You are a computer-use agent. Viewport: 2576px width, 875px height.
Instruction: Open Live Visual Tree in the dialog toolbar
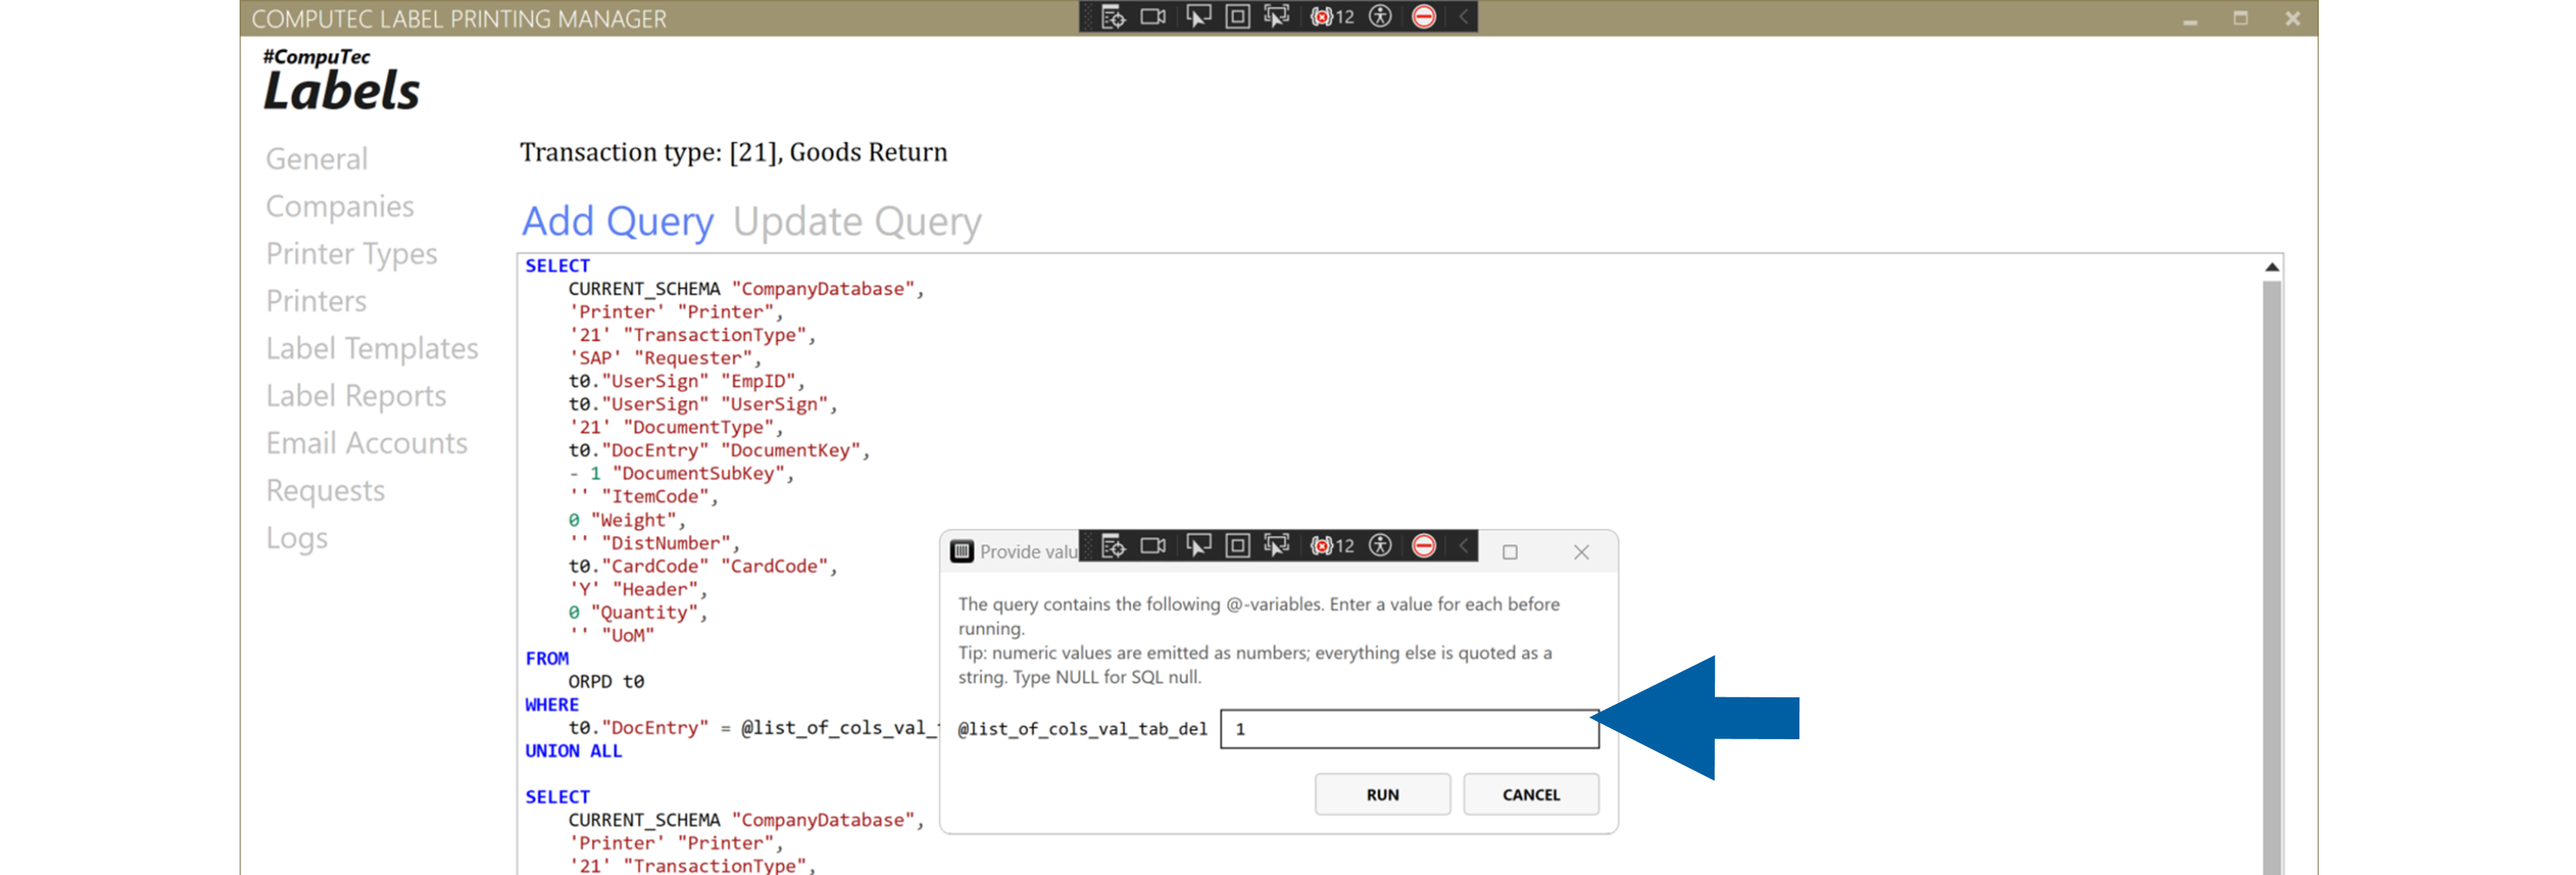[1113, 546]
